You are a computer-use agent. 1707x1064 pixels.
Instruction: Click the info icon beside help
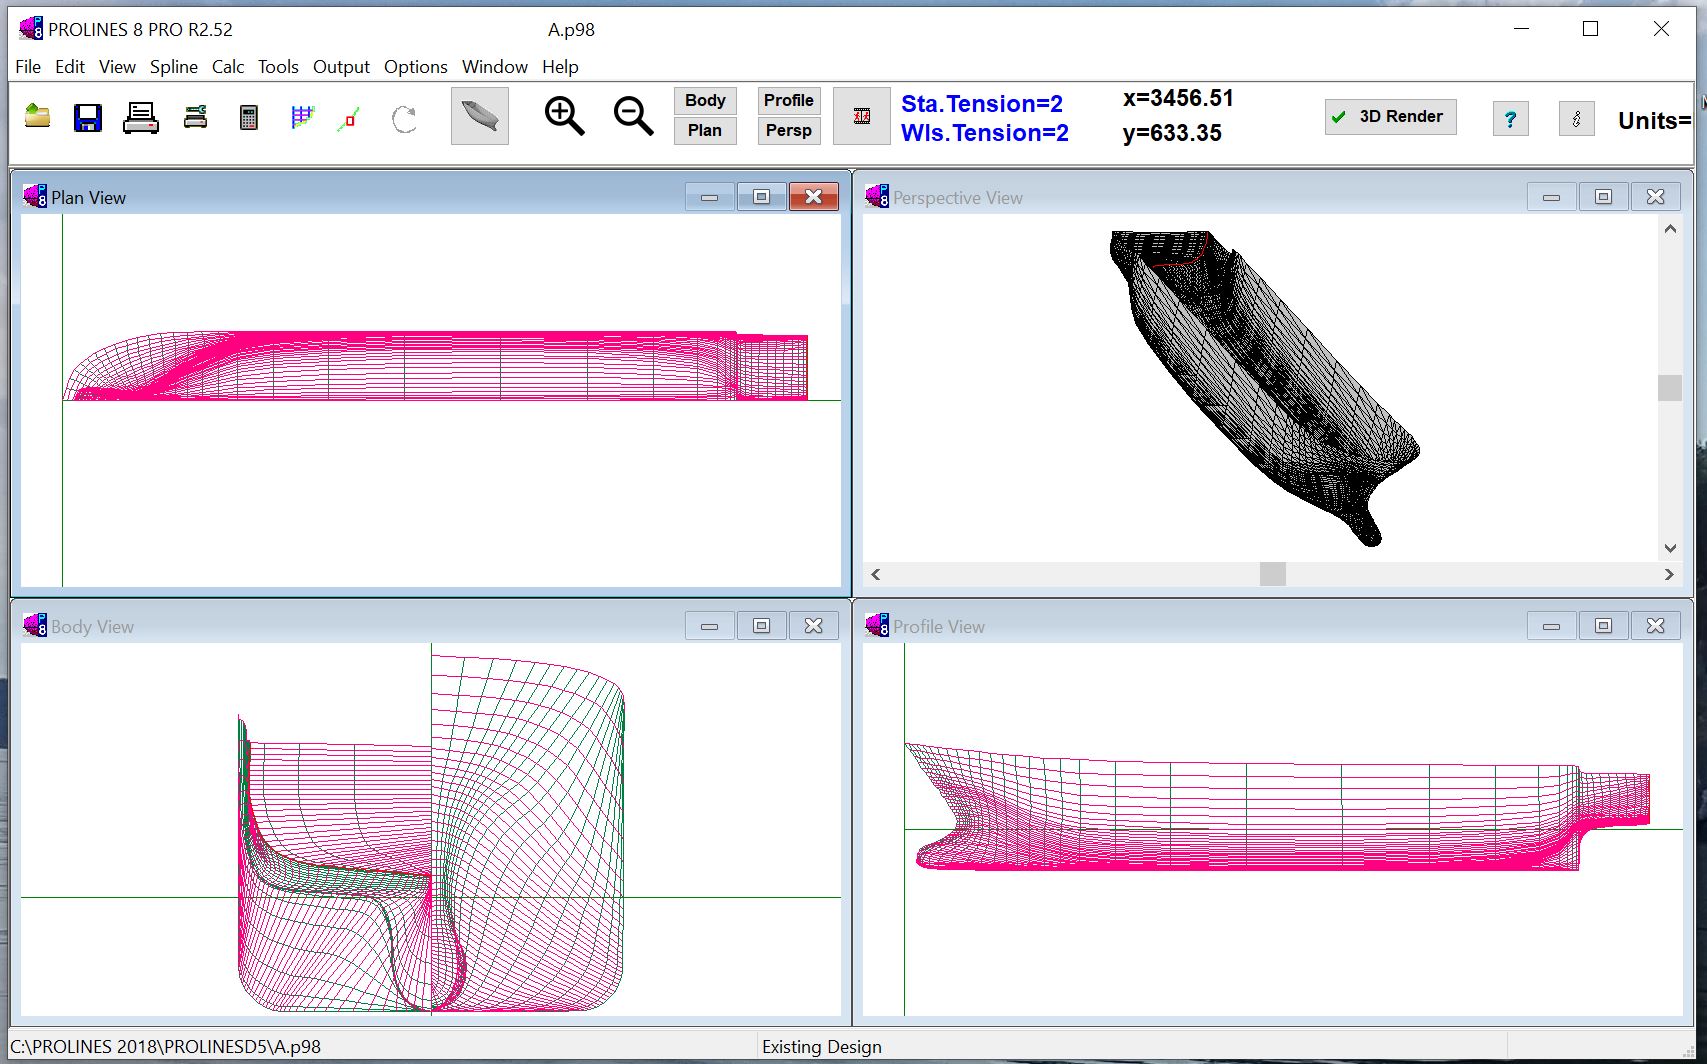point(1576,119)
